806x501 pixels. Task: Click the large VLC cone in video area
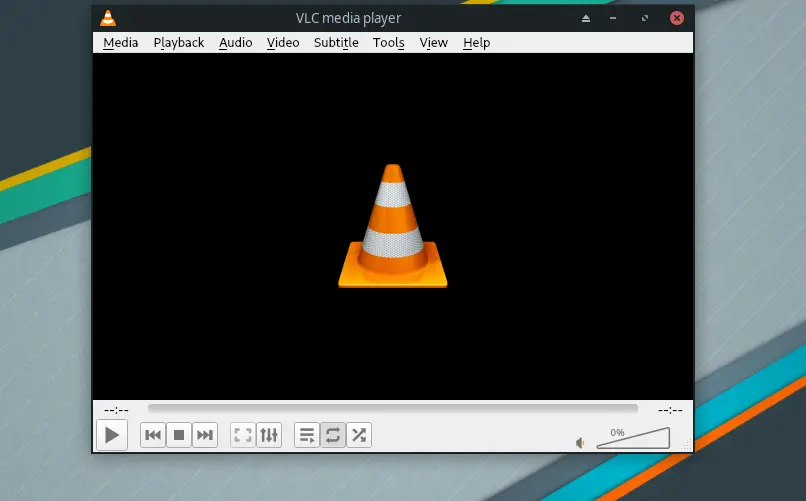coord(393,226)
